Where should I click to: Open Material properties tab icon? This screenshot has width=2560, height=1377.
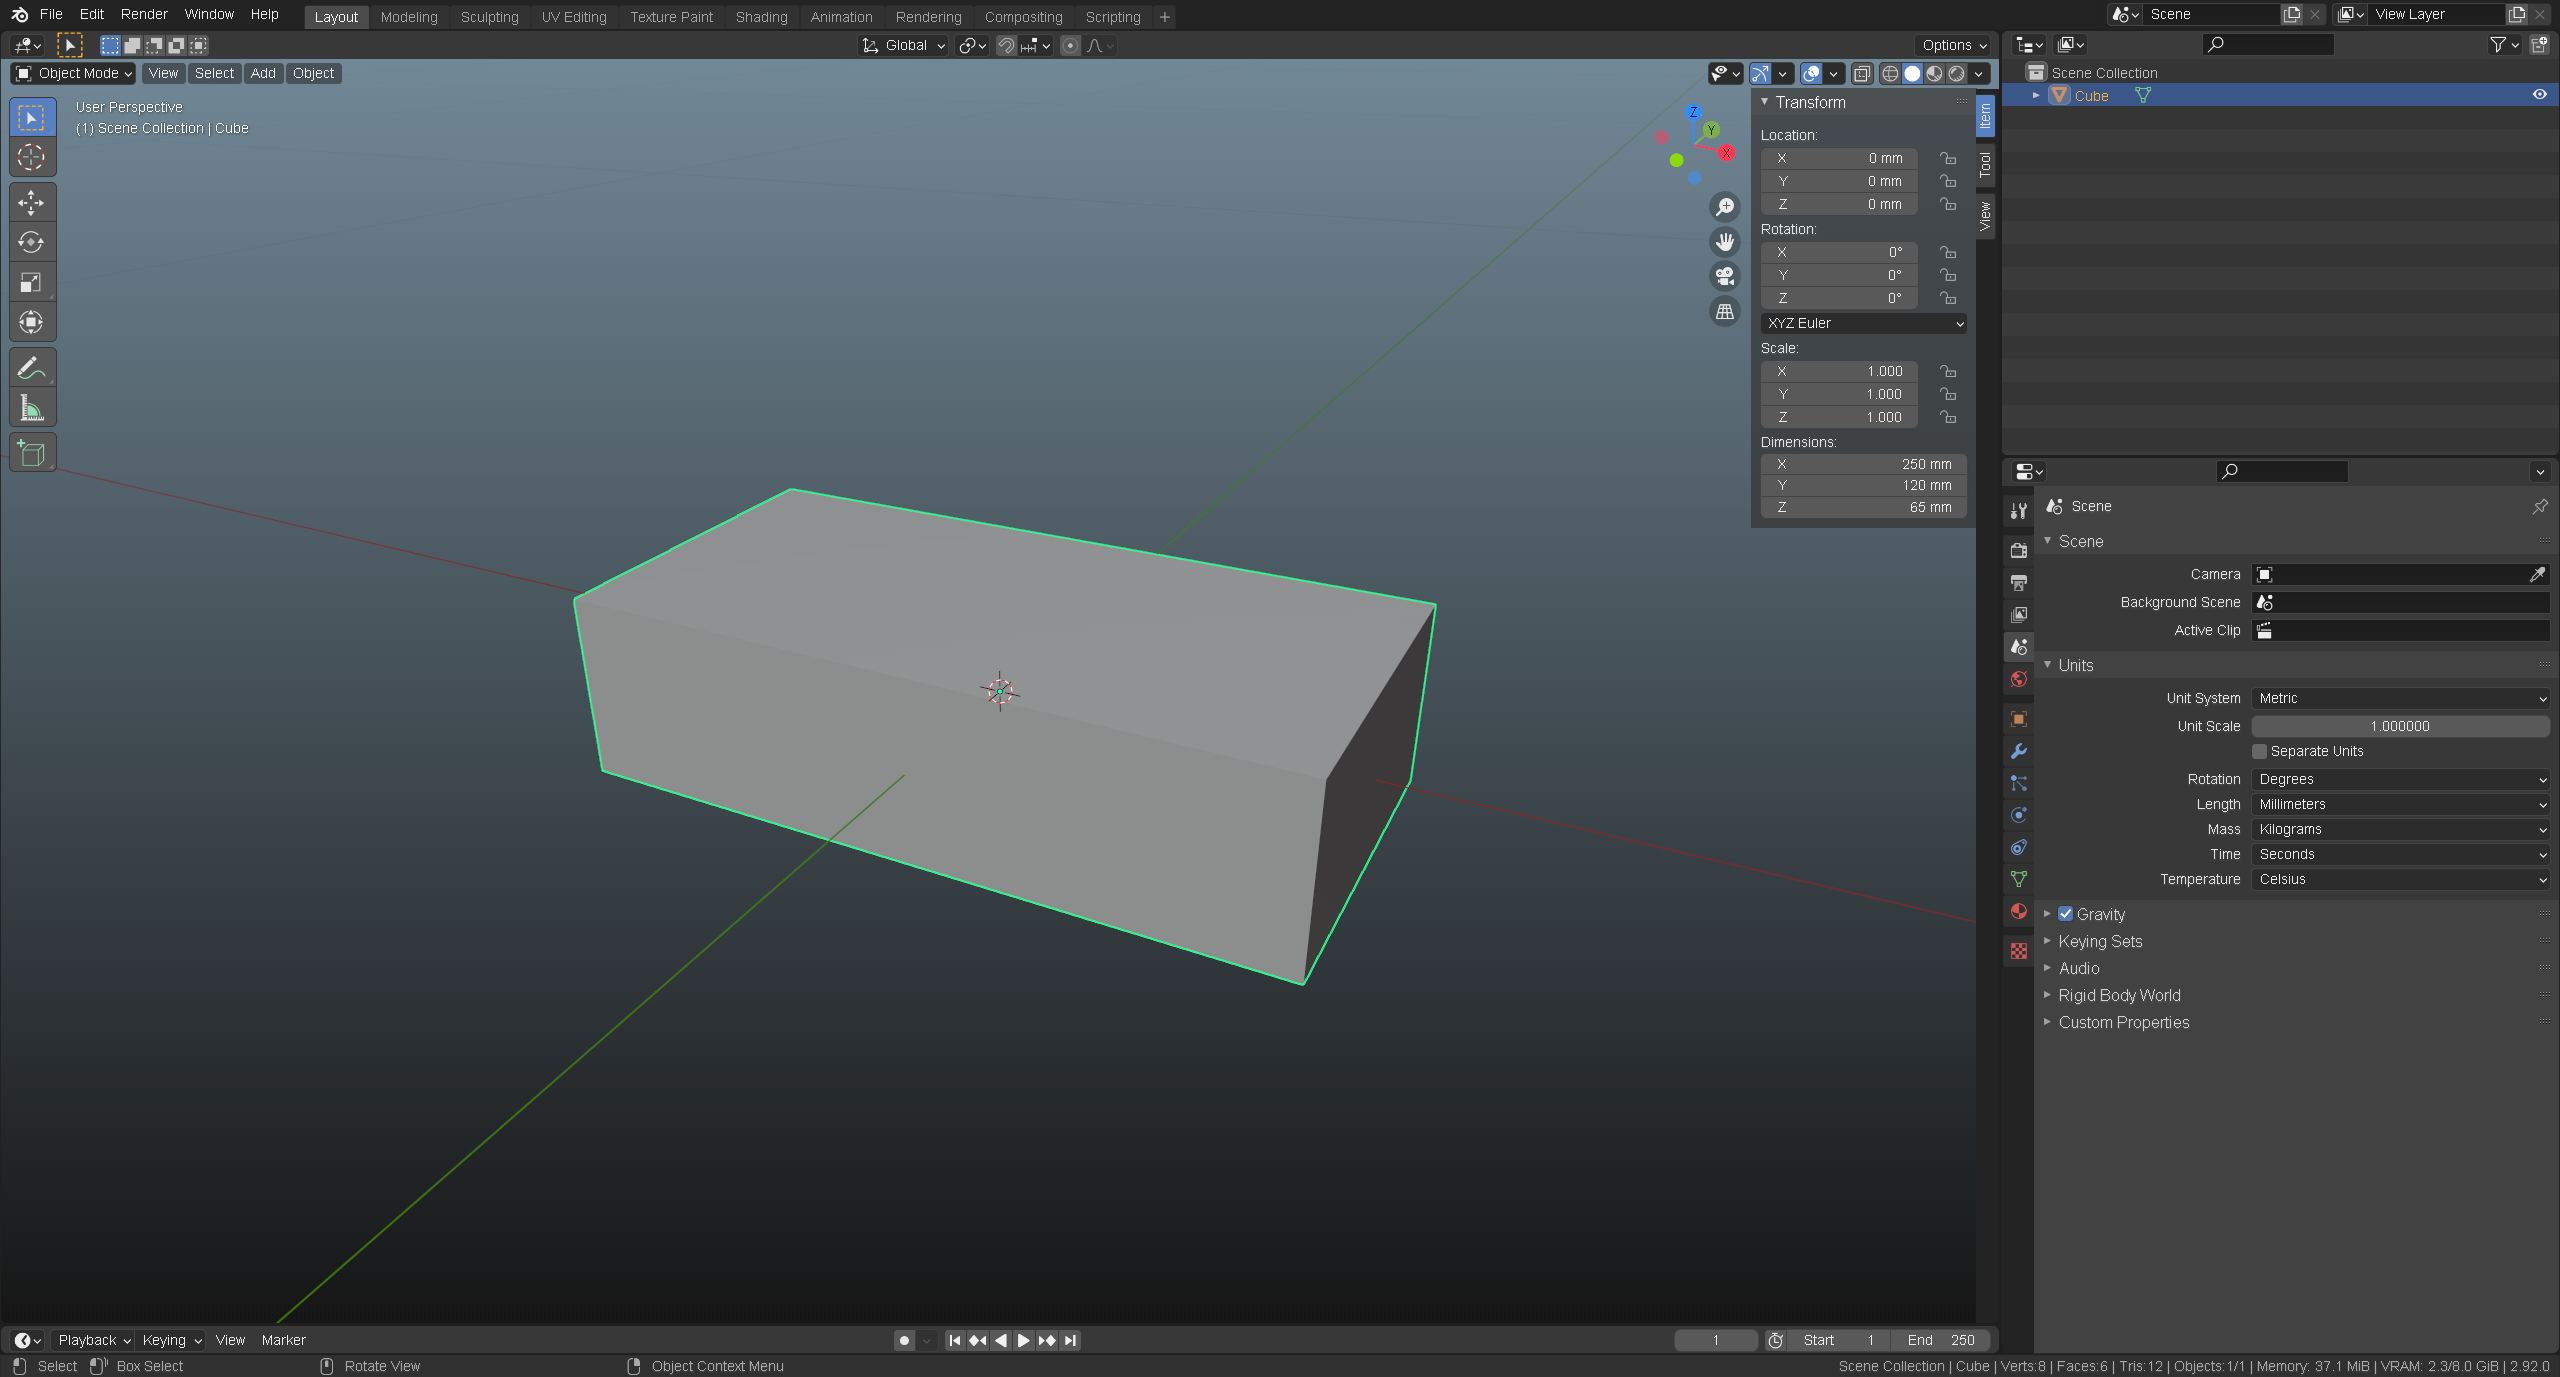(2019, 911)
